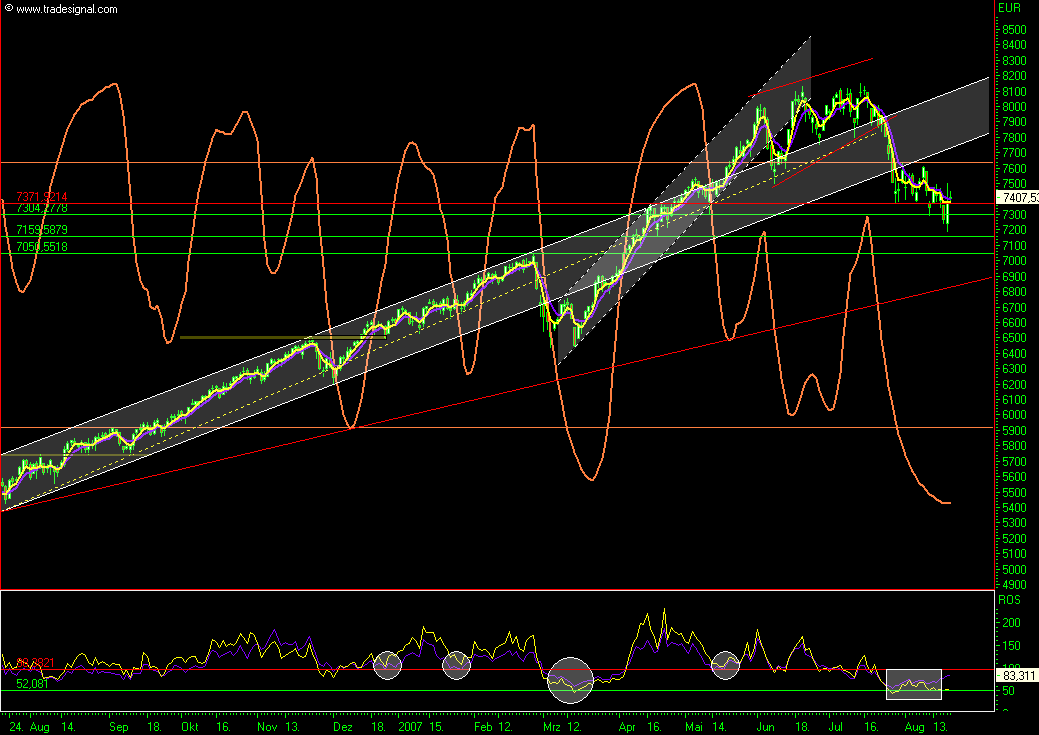Click the 7050,5518 support level label
Viewport: 1039px width, 735px height.
41,246
